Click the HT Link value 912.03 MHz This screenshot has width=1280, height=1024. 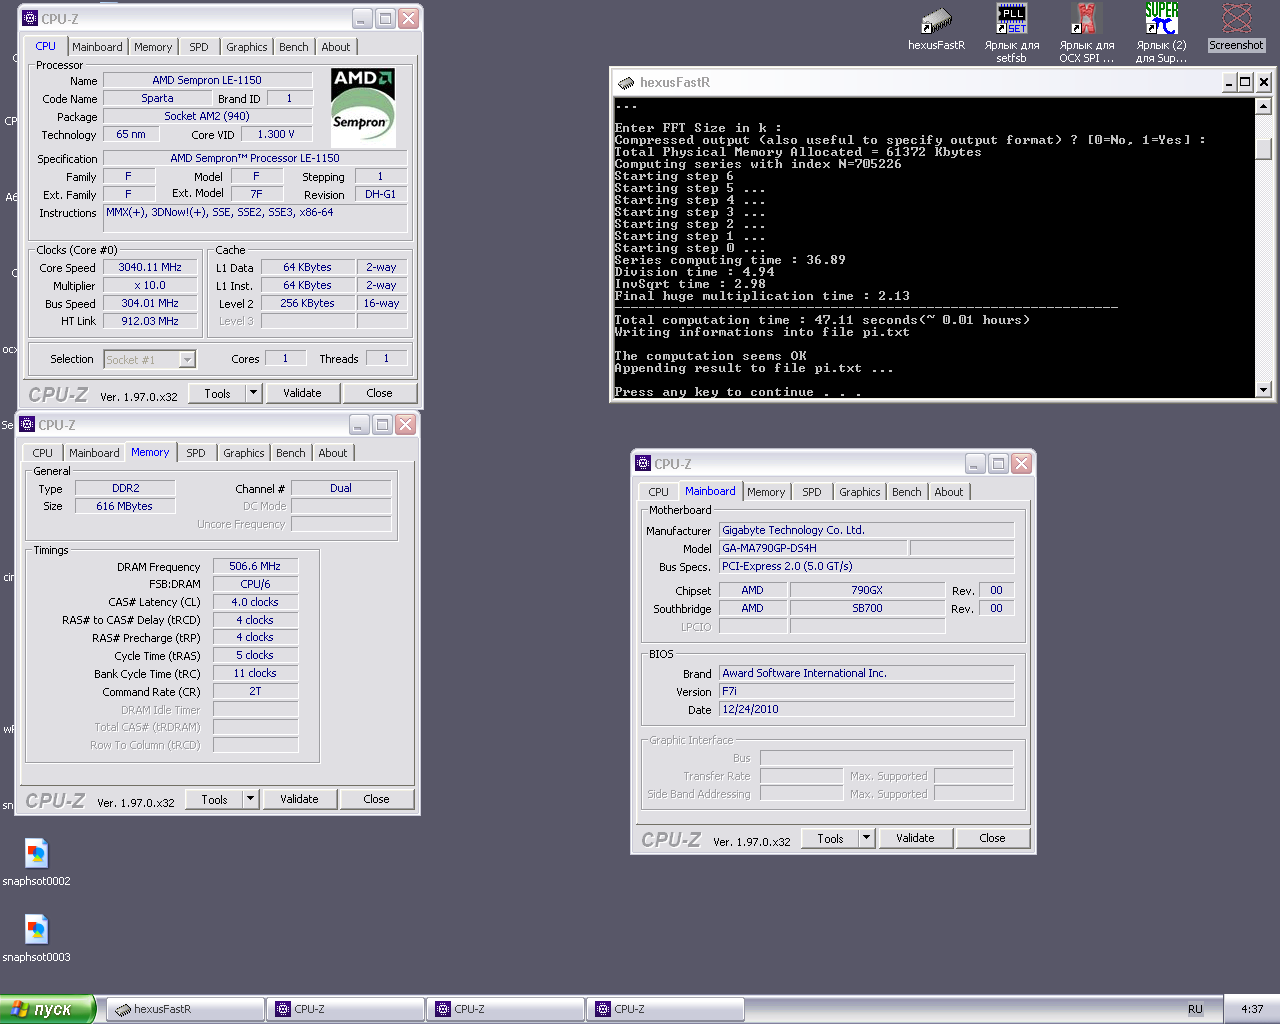[150, 321]
